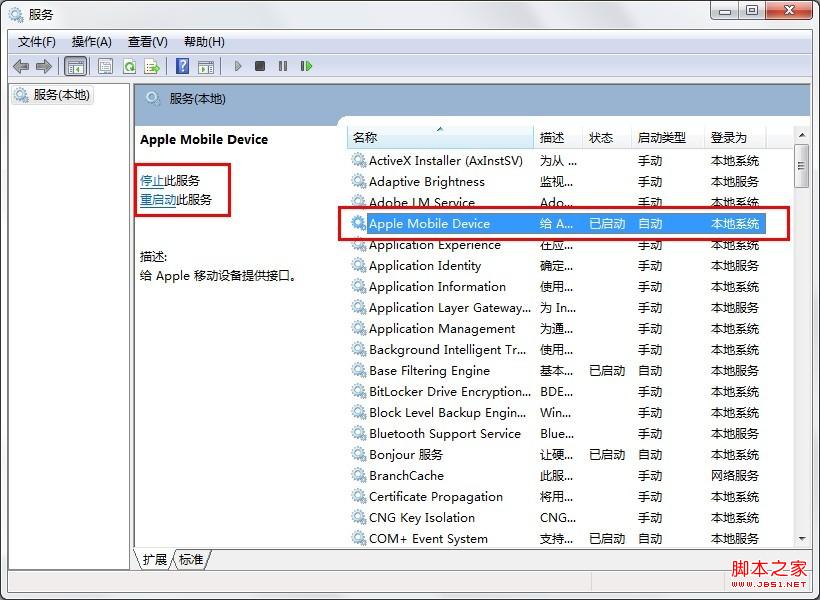Select ActiveX Installer (AxInstSV) service

pos(556,160)
